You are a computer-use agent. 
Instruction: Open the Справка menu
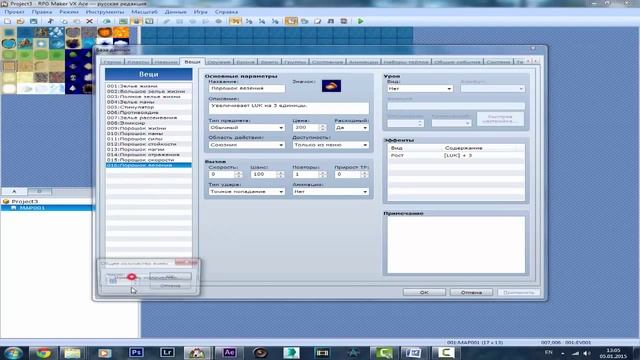[226, 12]
